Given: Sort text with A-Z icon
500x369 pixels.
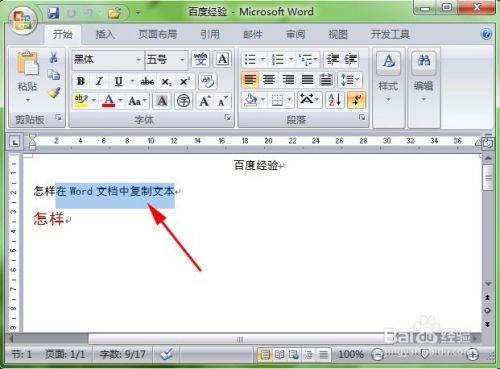Looking at the screenshot, I should (x=335, y=100).
